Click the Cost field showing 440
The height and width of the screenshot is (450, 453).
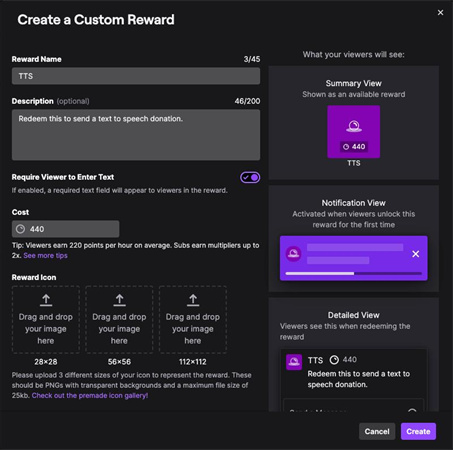[x=66, y=229]
